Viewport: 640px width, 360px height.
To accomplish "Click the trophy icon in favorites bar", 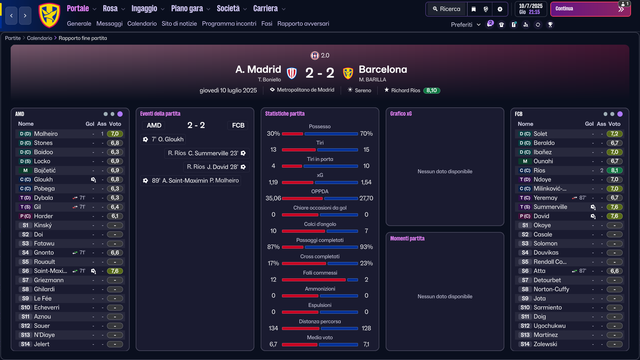I will (550, 24).
